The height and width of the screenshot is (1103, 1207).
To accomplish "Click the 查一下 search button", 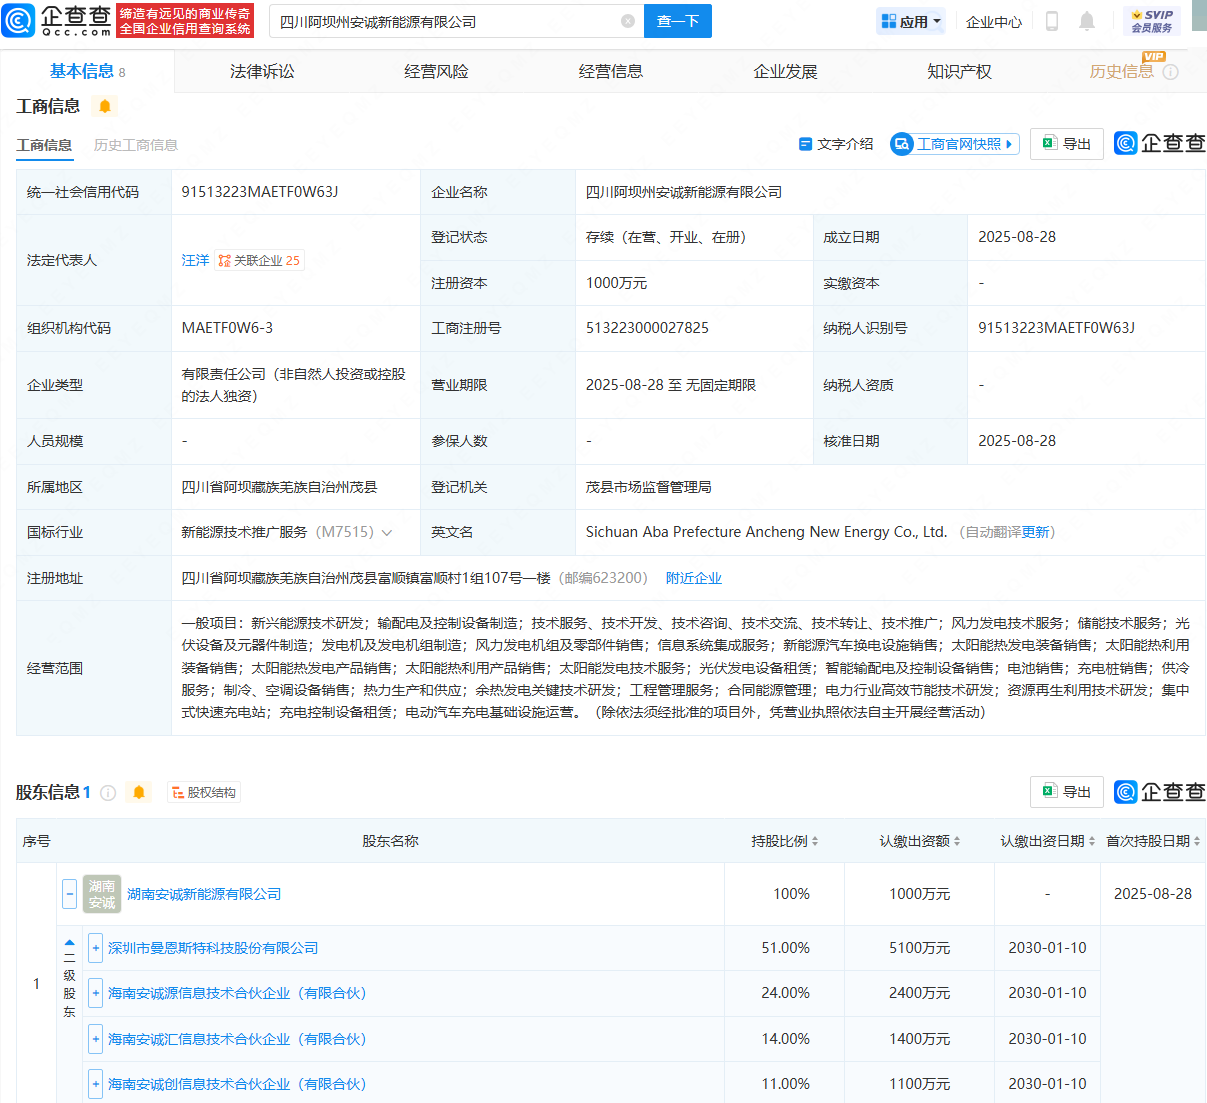I will click(x=677, y=21).
